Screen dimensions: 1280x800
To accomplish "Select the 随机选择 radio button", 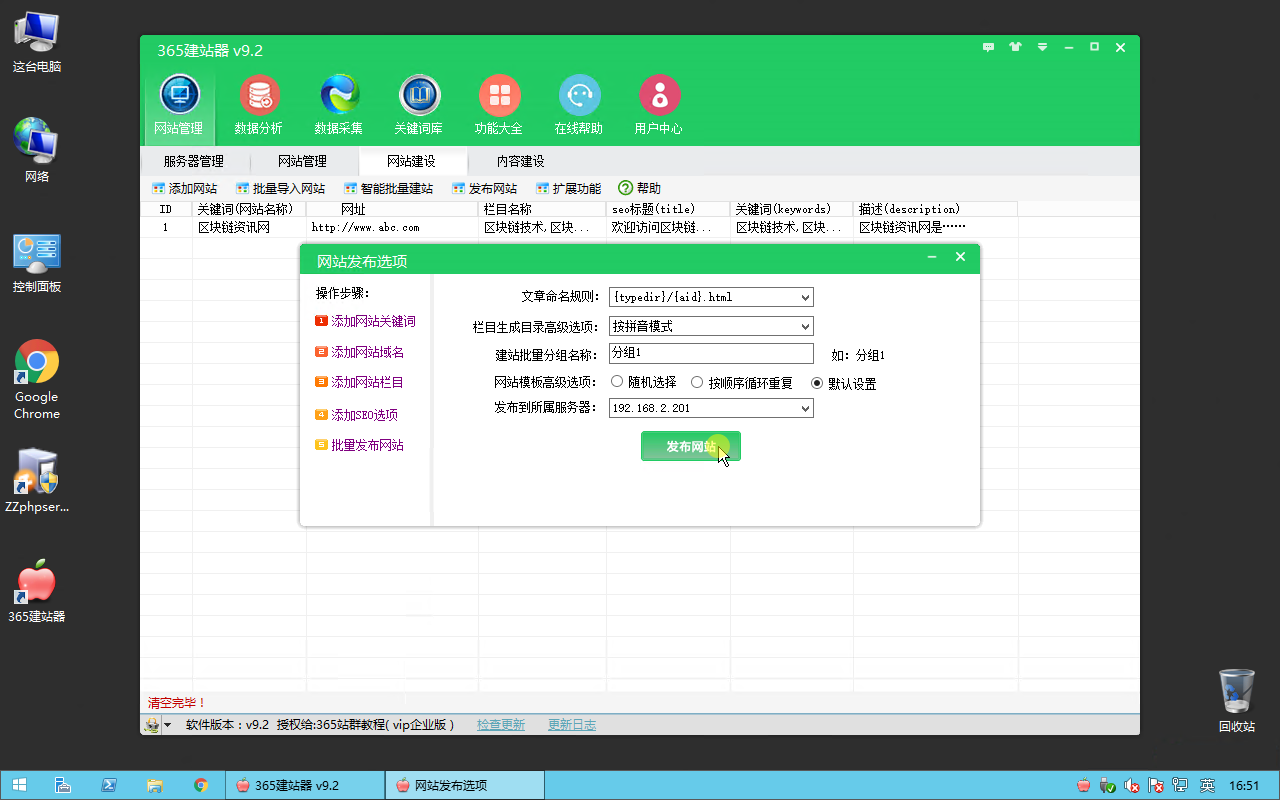I will point(617,382).
